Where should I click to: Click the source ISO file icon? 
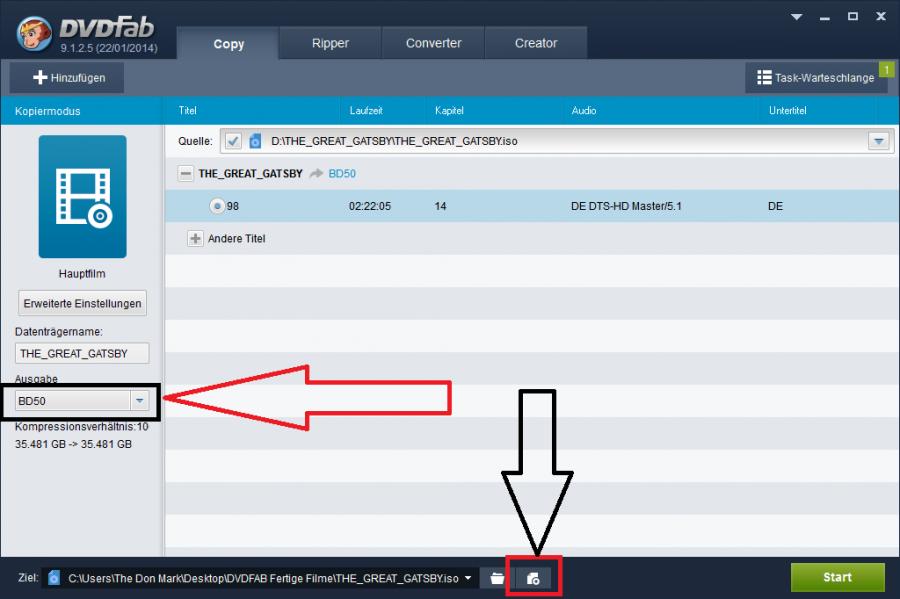pos(255,141)
